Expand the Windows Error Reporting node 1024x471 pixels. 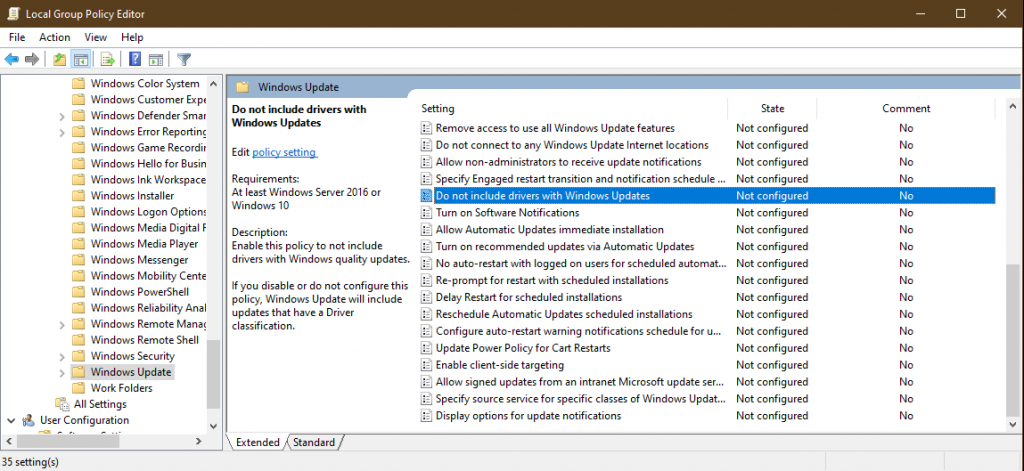[62, 132]
